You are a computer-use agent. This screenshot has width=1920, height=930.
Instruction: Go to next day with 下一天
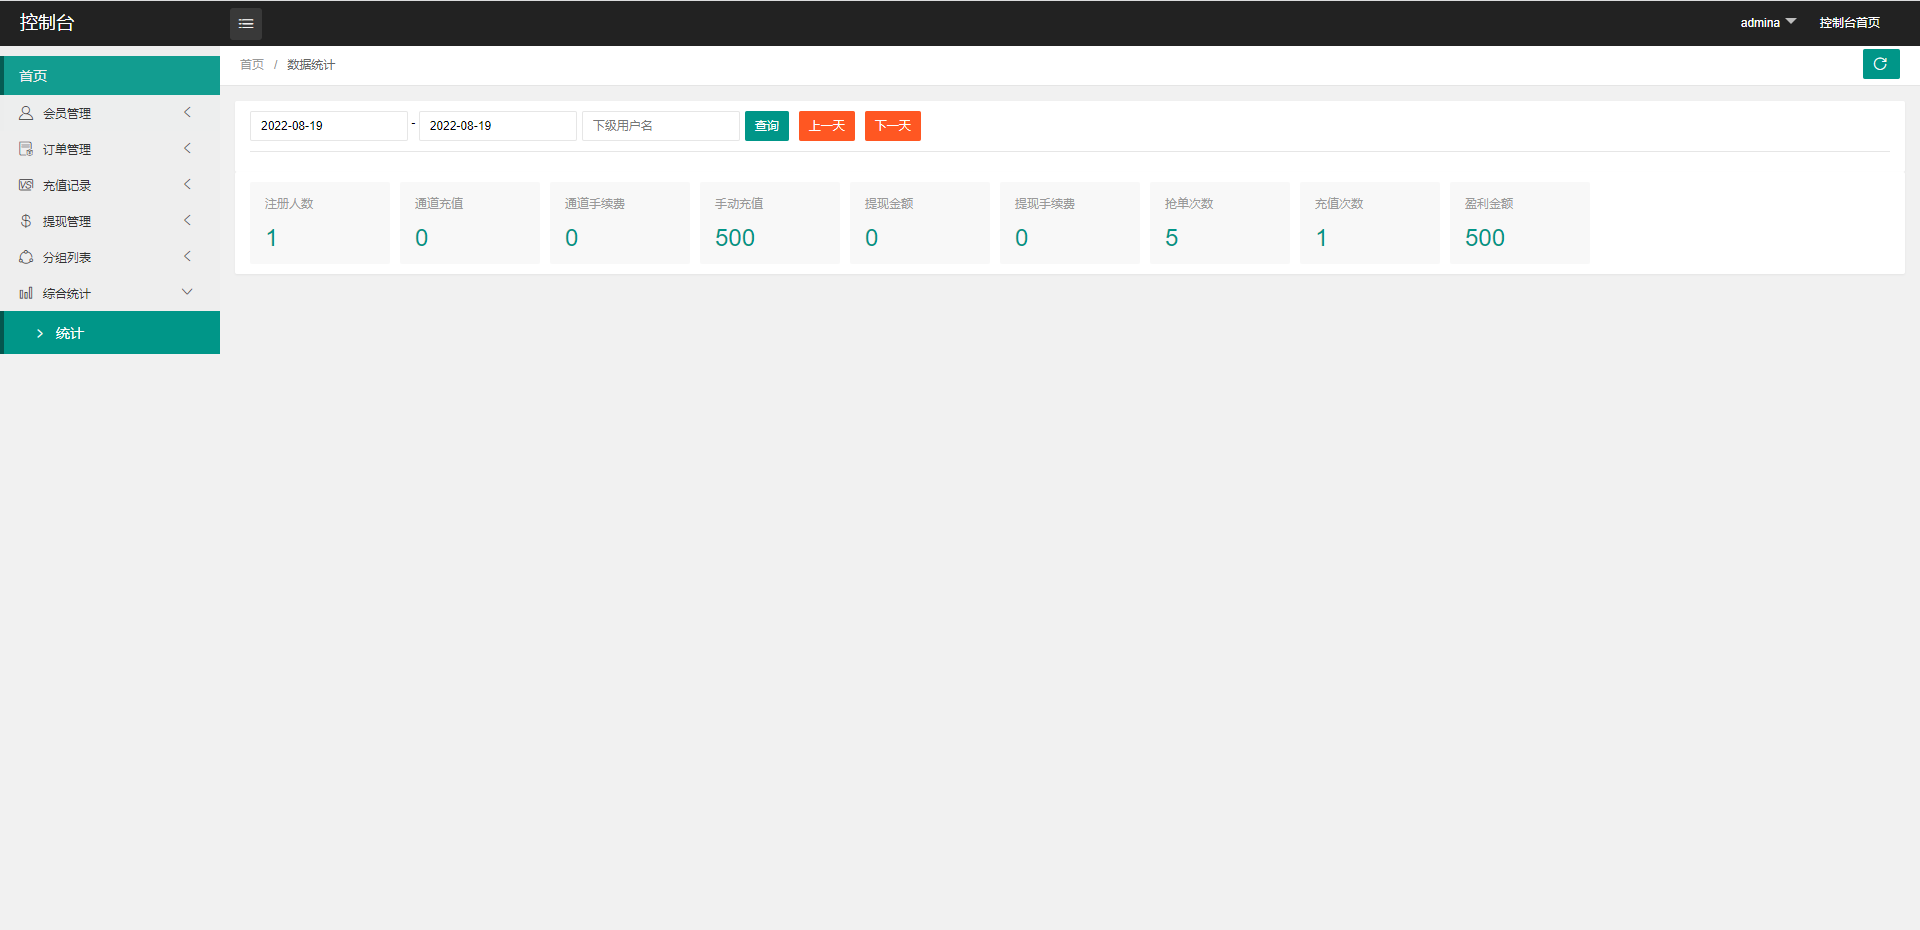(x=892, y=126)
